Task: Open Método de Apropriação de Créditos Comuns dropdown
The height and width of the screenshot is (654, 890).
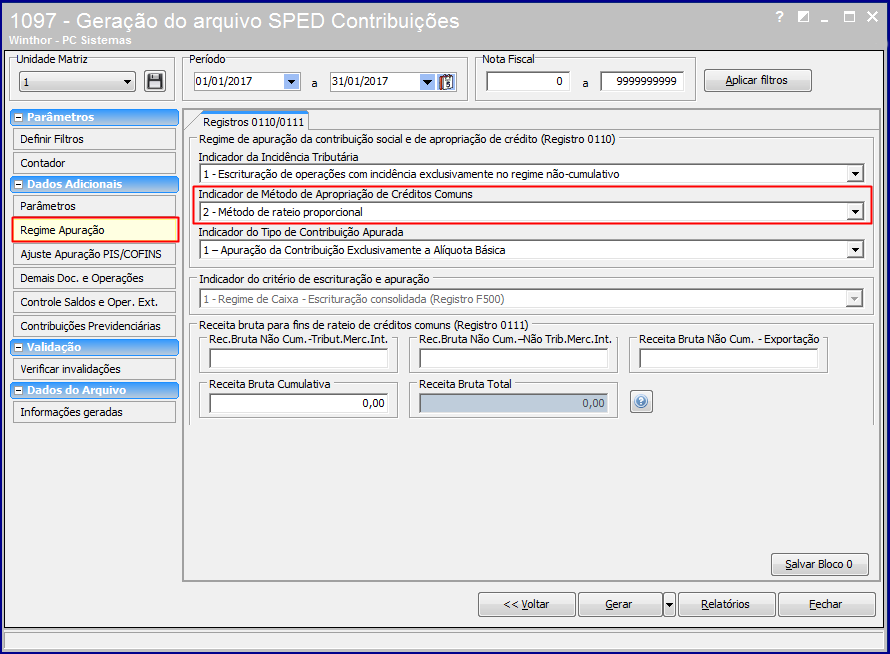Action: coord(855,212)
